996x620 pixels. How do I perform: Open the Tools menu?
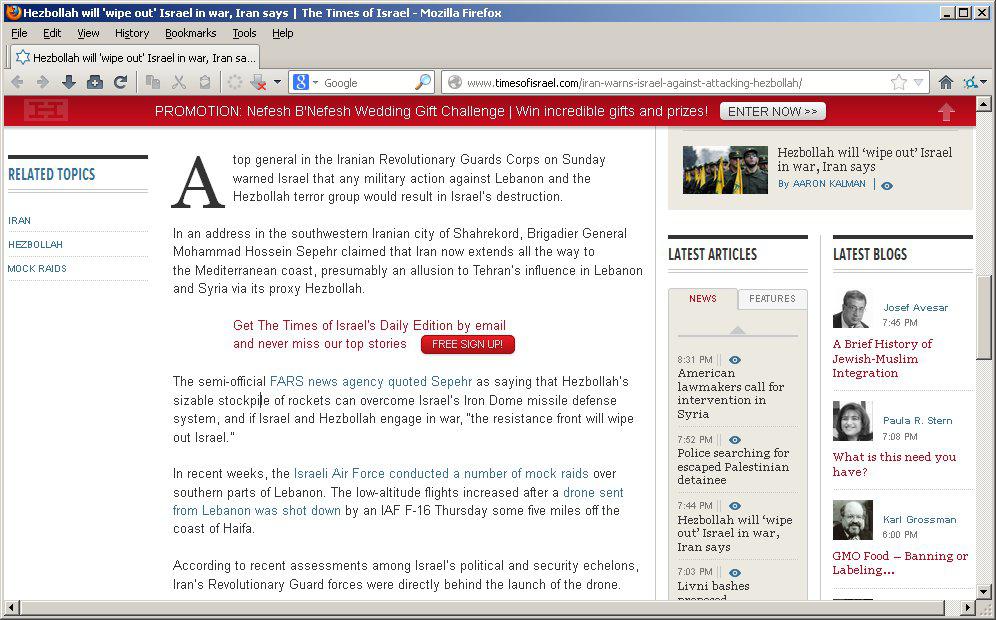(245, 33)
